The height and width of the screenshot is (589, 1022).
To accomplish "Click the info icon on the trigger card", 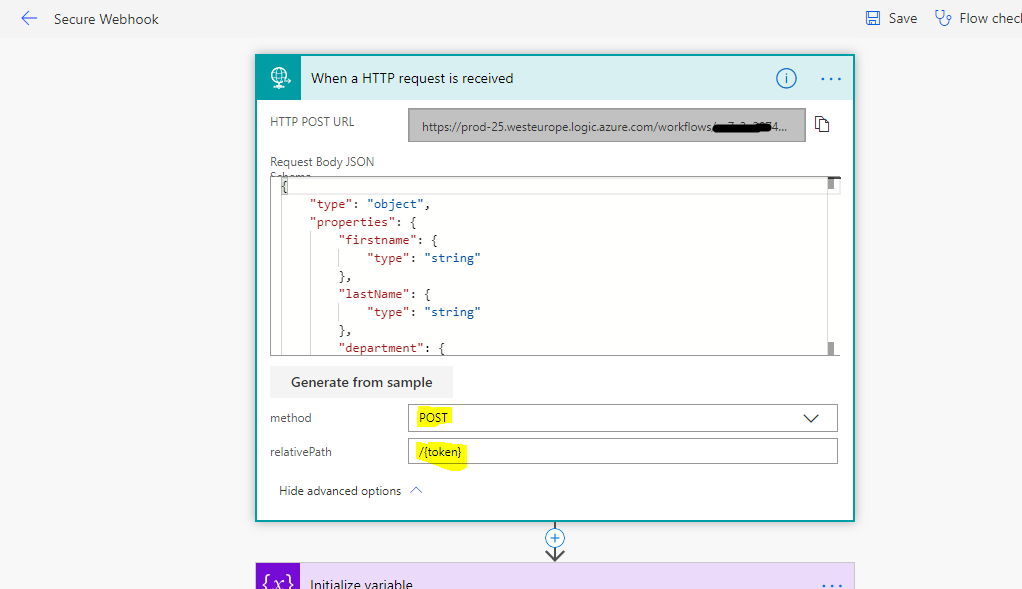I will 786,78.
